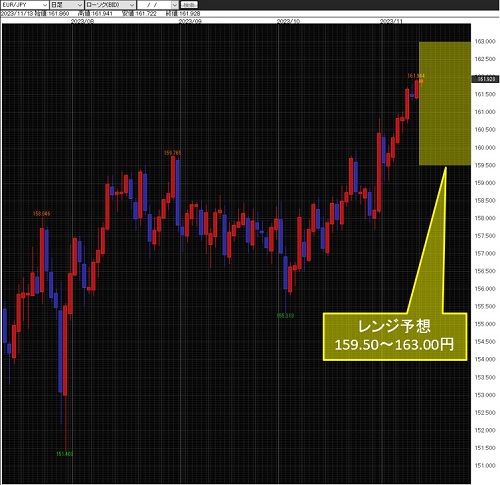Click the 2023/11/18 date in info bar
500x485 pixels.
coord(18,14)
